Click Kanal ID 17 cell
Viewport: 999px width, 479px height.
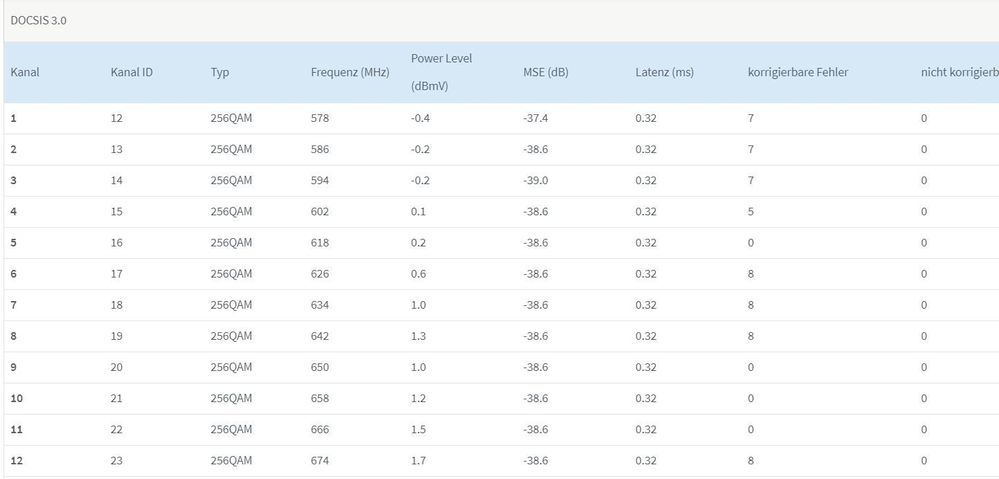(x=117, y=274)
